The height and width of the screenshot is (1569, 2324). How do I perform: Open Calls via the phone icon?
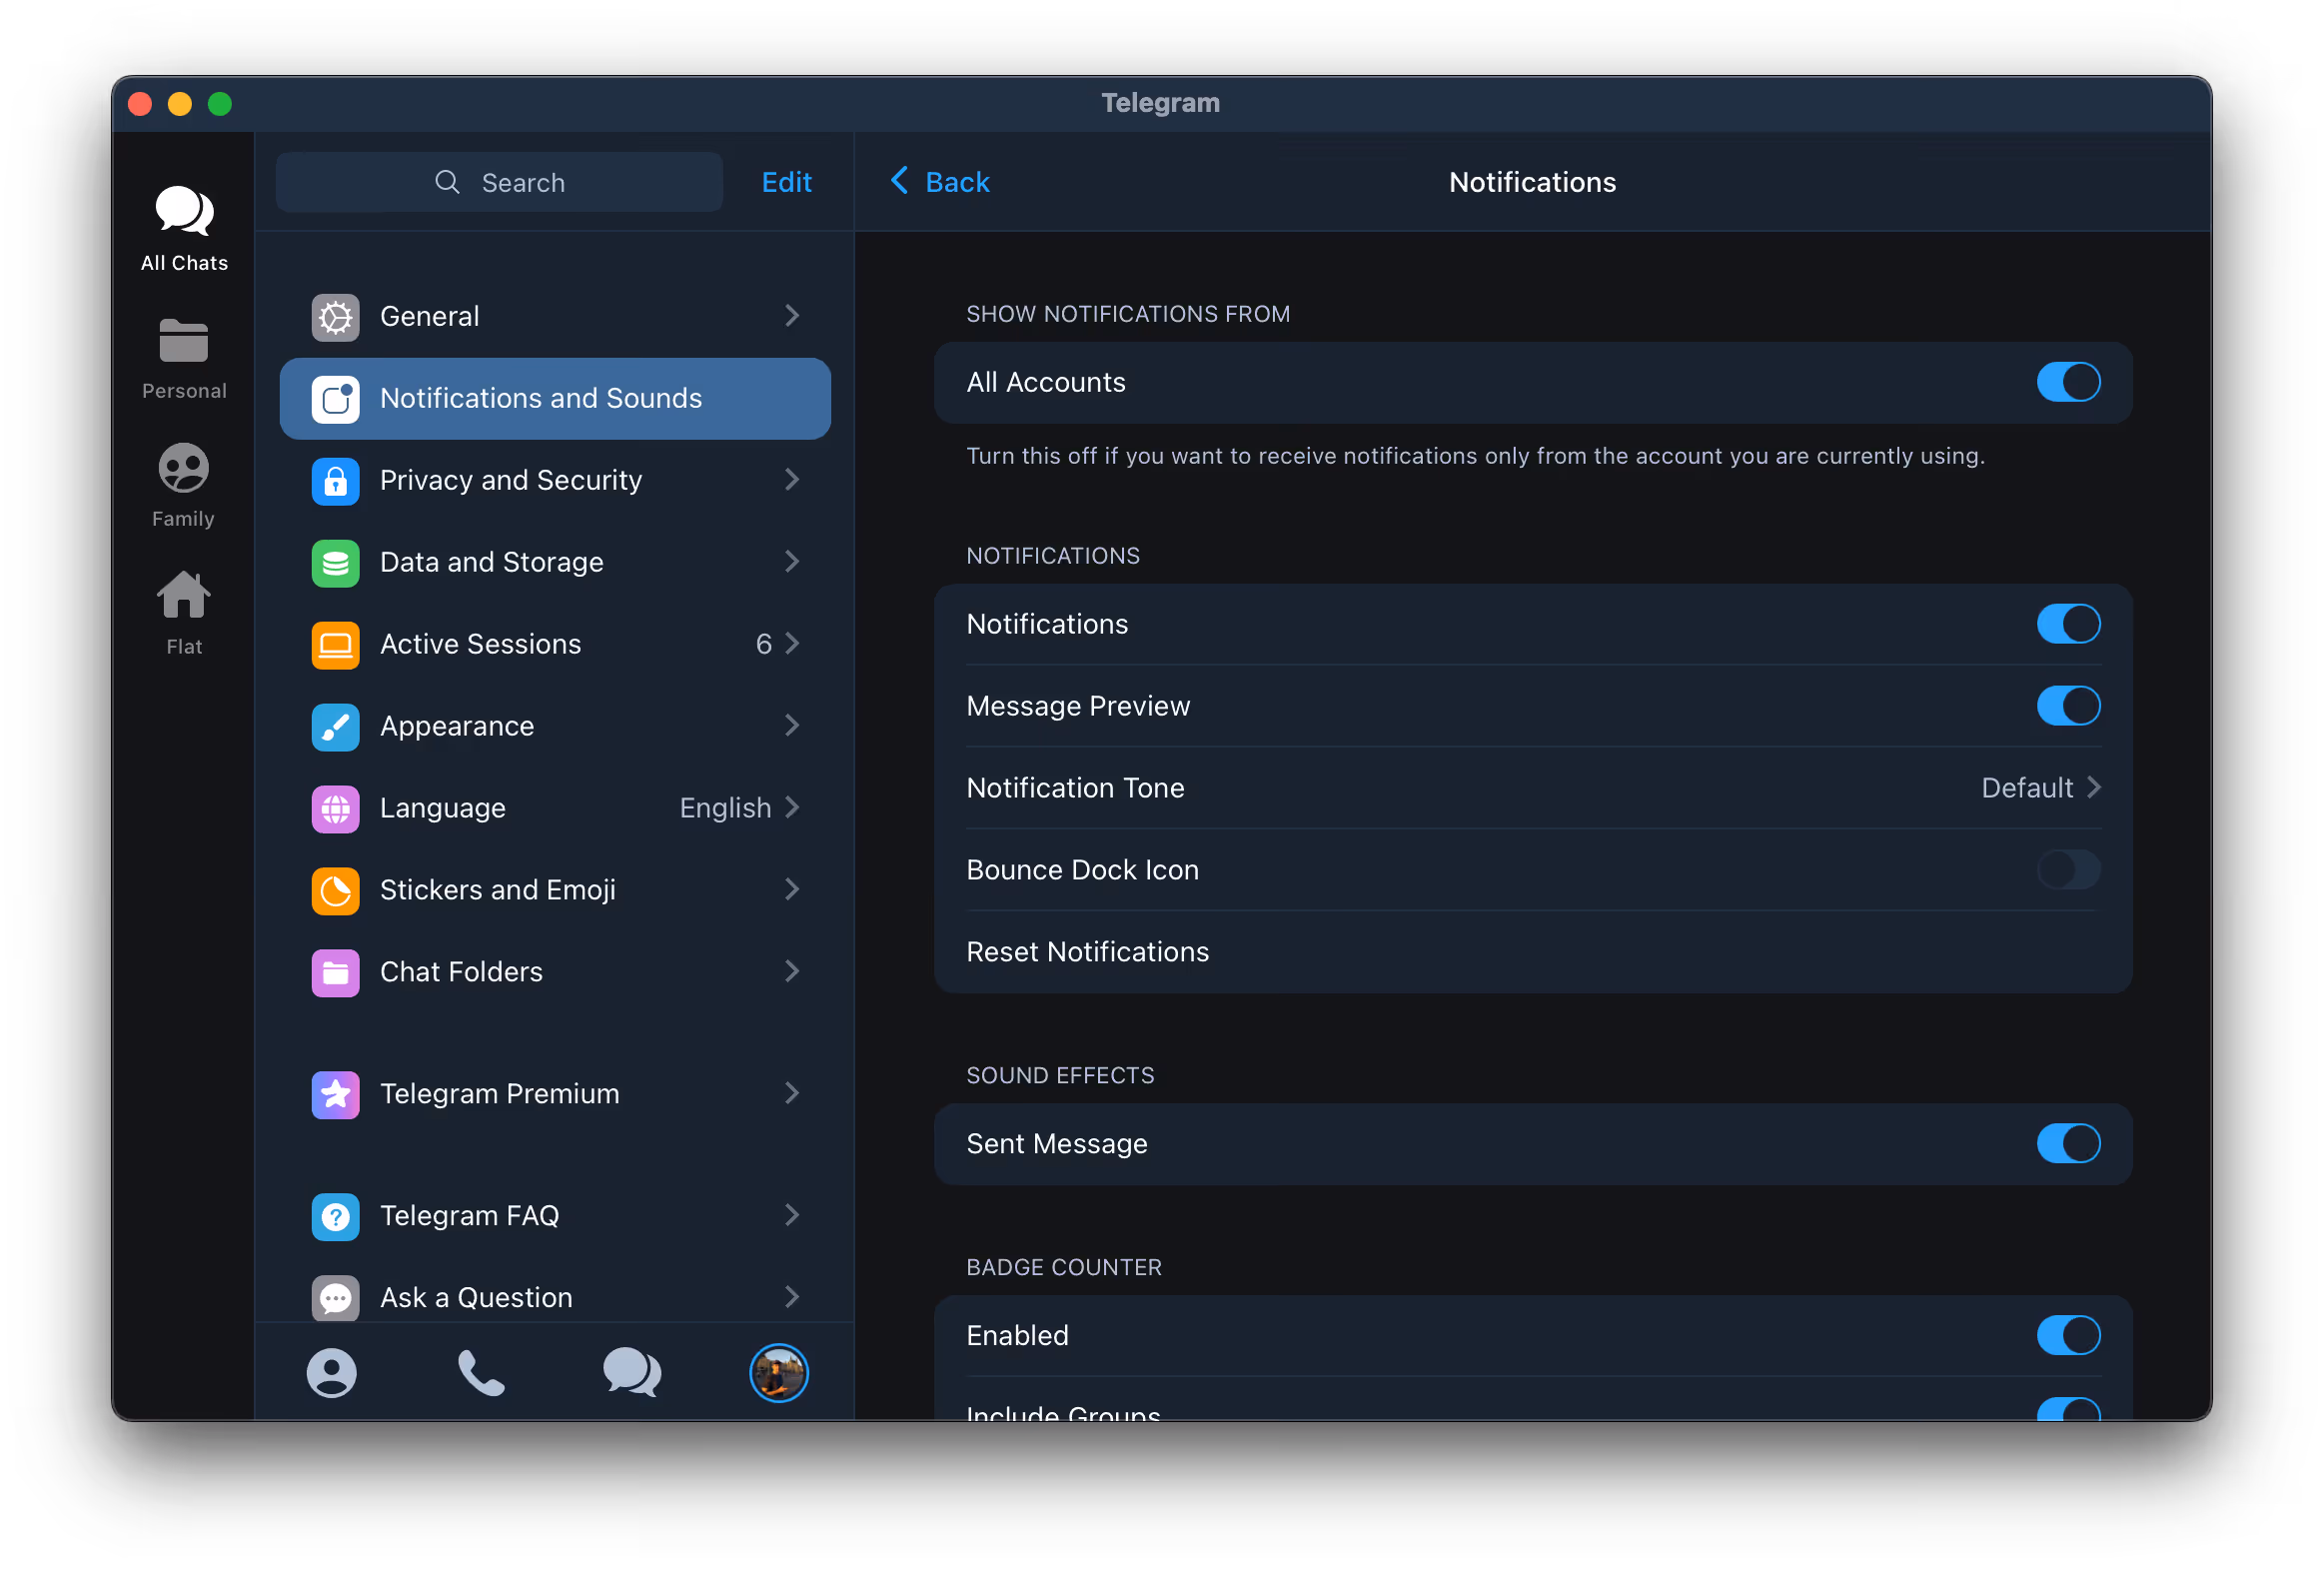point(481,1372)
